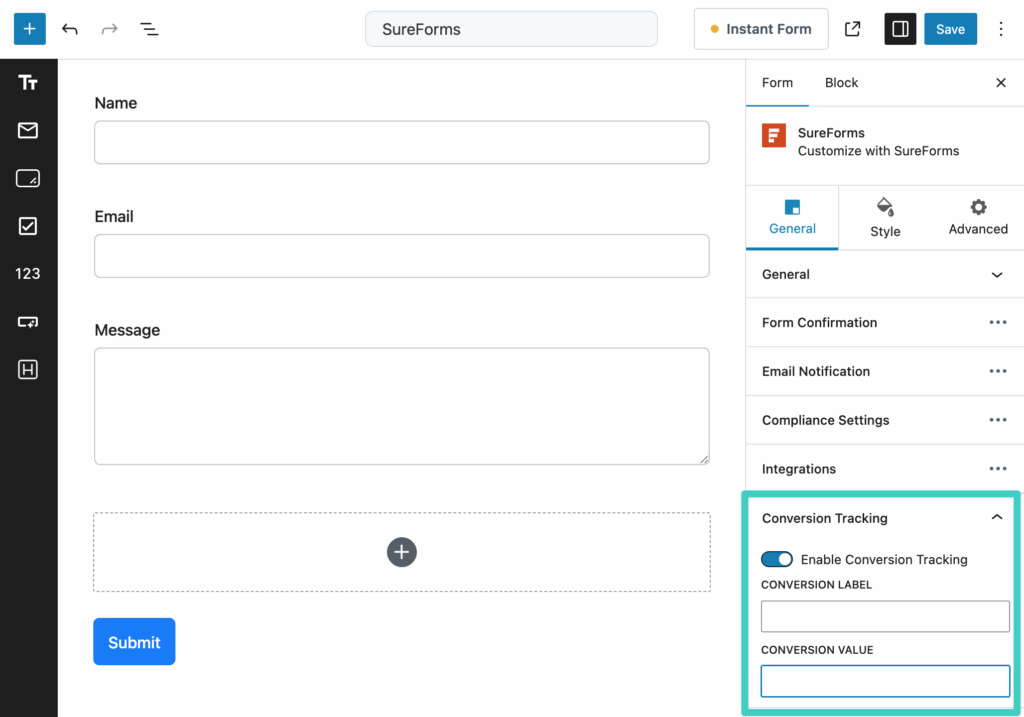Click the 'CONVERSION VALUE' caption
Image resolution: width=1024 pixels, height=717 pixels.
click(x=817, y=650)
